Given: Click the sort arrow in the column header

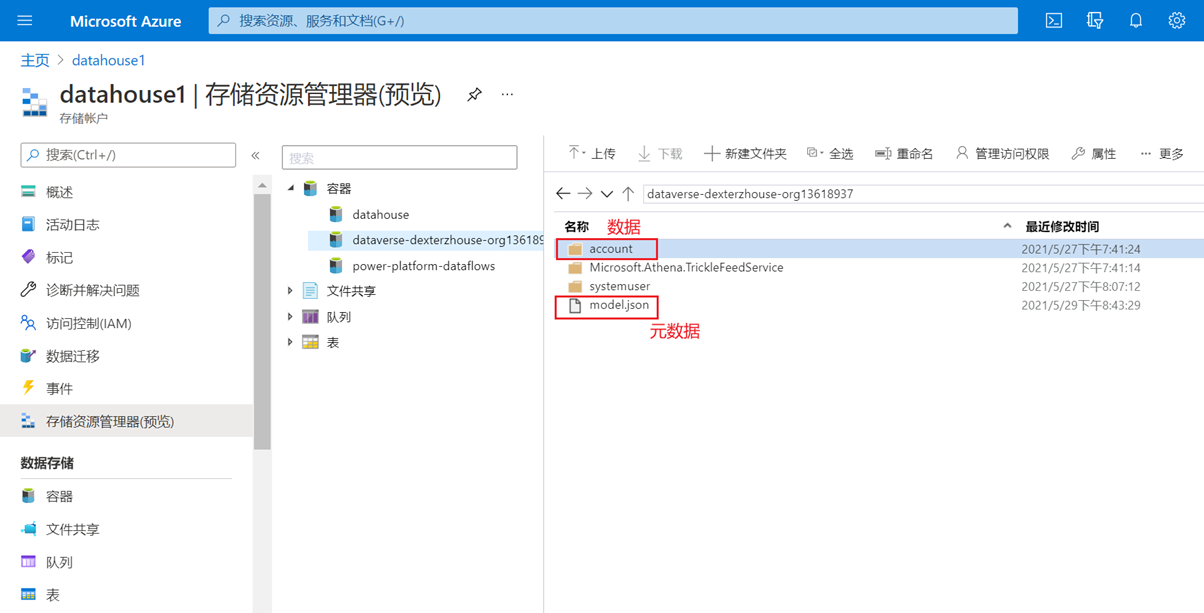Looking at the screenshot, I should (1007, 226).
